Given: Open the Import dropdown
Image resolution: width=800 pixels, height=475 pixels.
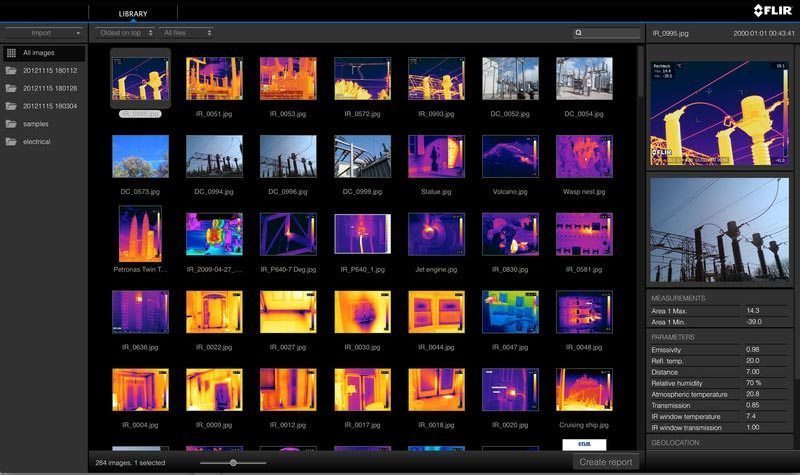Looking at the screenshot, I should pyautogui.click(x=42, y=33).
